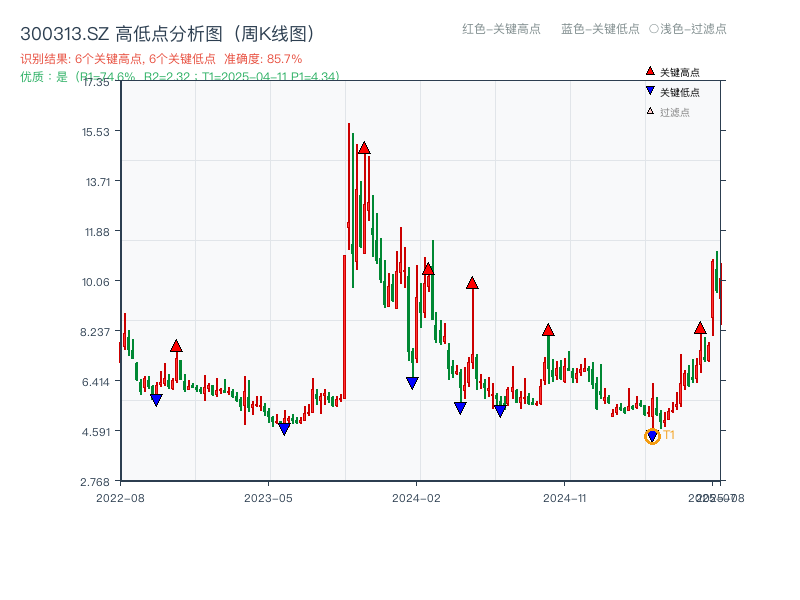The image size is (800, 600).
Task: Click the red 关键高点 triangle legend icon
Action: coord(650,71)
